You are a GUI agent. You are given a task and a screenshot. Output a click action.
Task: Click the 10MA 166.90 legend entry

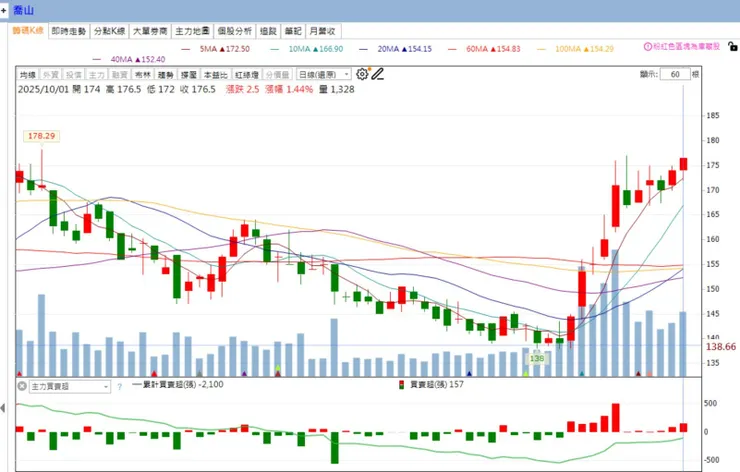pyautogui.click(x=307, y=49)
